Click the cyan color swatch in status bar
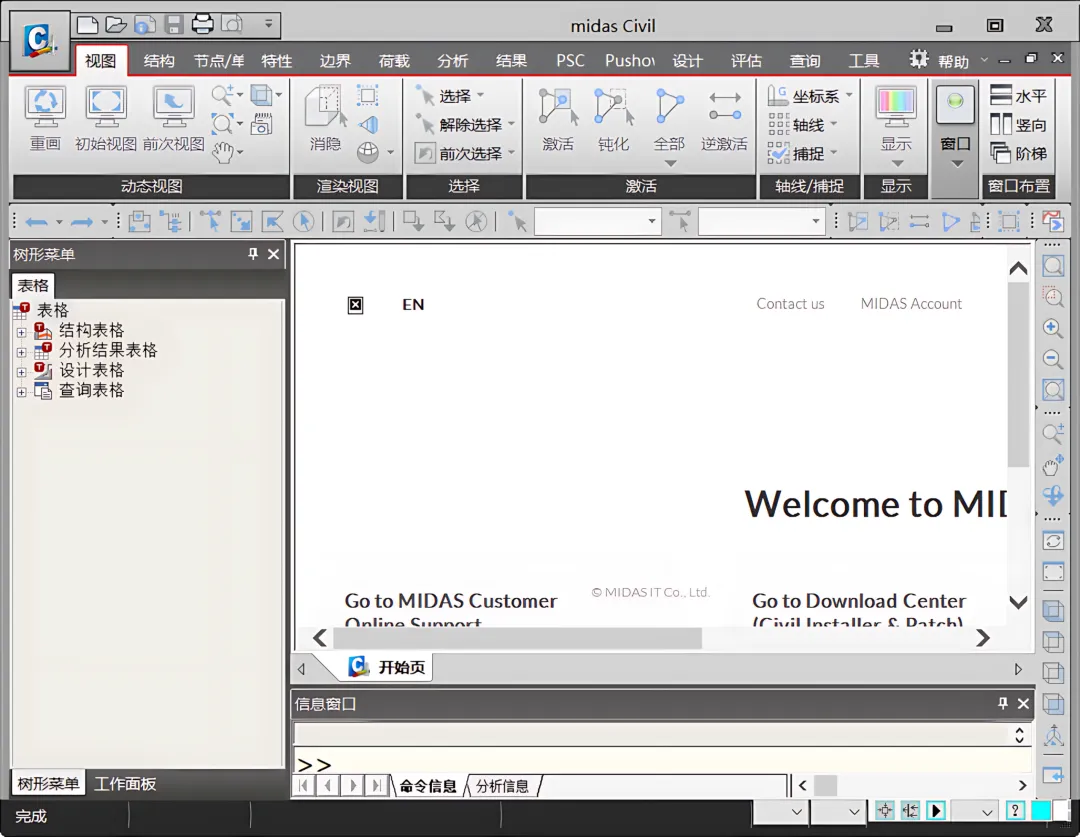The width and height of the screenshot is (1080, 837). pos(1040,811)
